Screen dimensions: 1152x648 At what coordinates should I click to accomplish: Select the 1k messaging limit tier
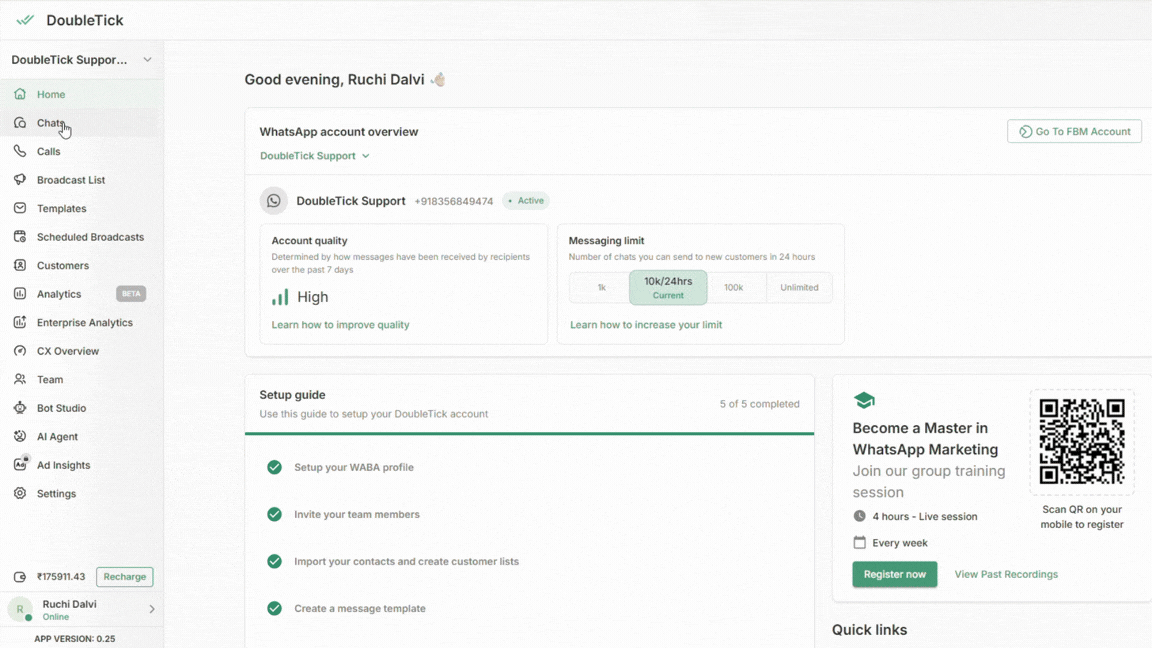[601, 288]
